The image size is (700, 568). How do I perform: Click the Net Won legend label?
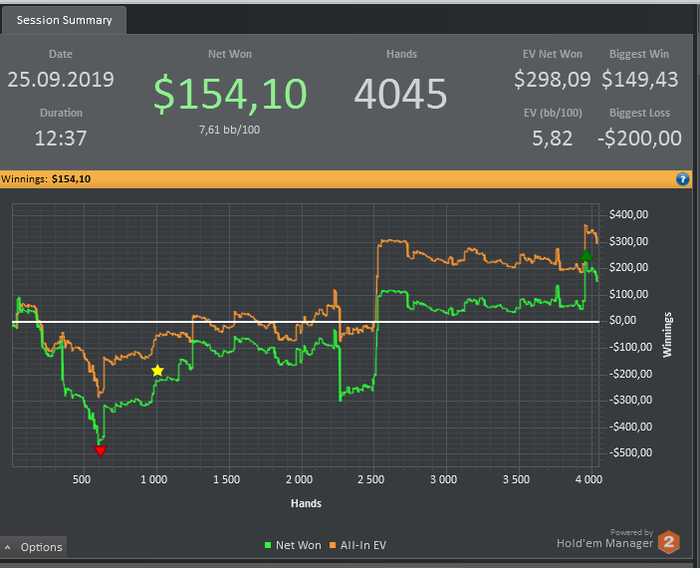(x=298, y=545)
